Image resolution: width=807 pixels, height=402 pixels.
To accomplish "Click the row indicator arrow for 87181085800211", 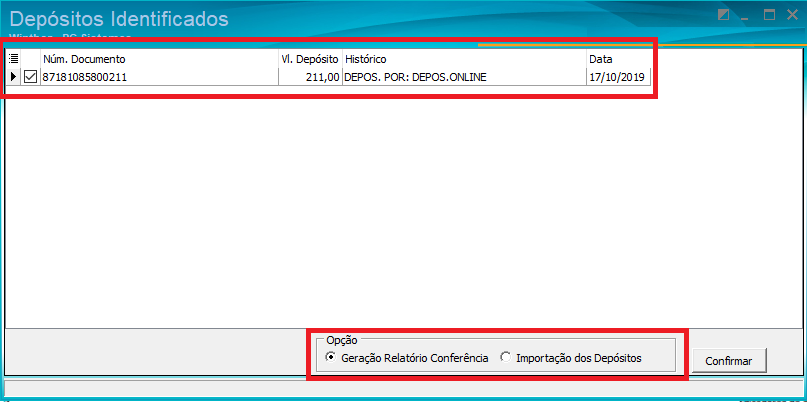I will click(14, 77).
